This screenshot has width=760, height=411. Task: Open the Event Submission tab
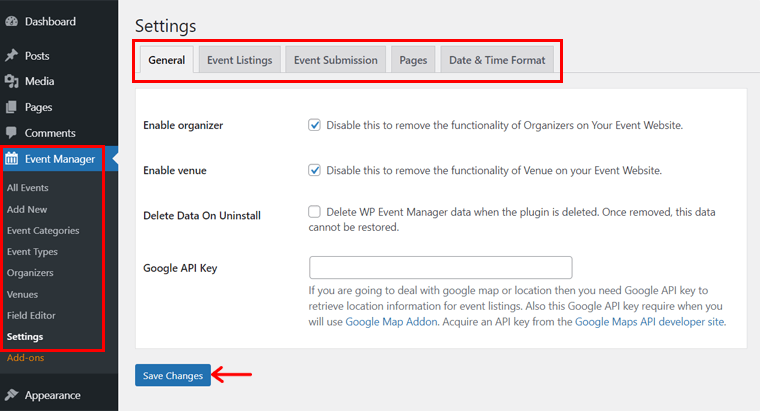click(x=335, y=60)
